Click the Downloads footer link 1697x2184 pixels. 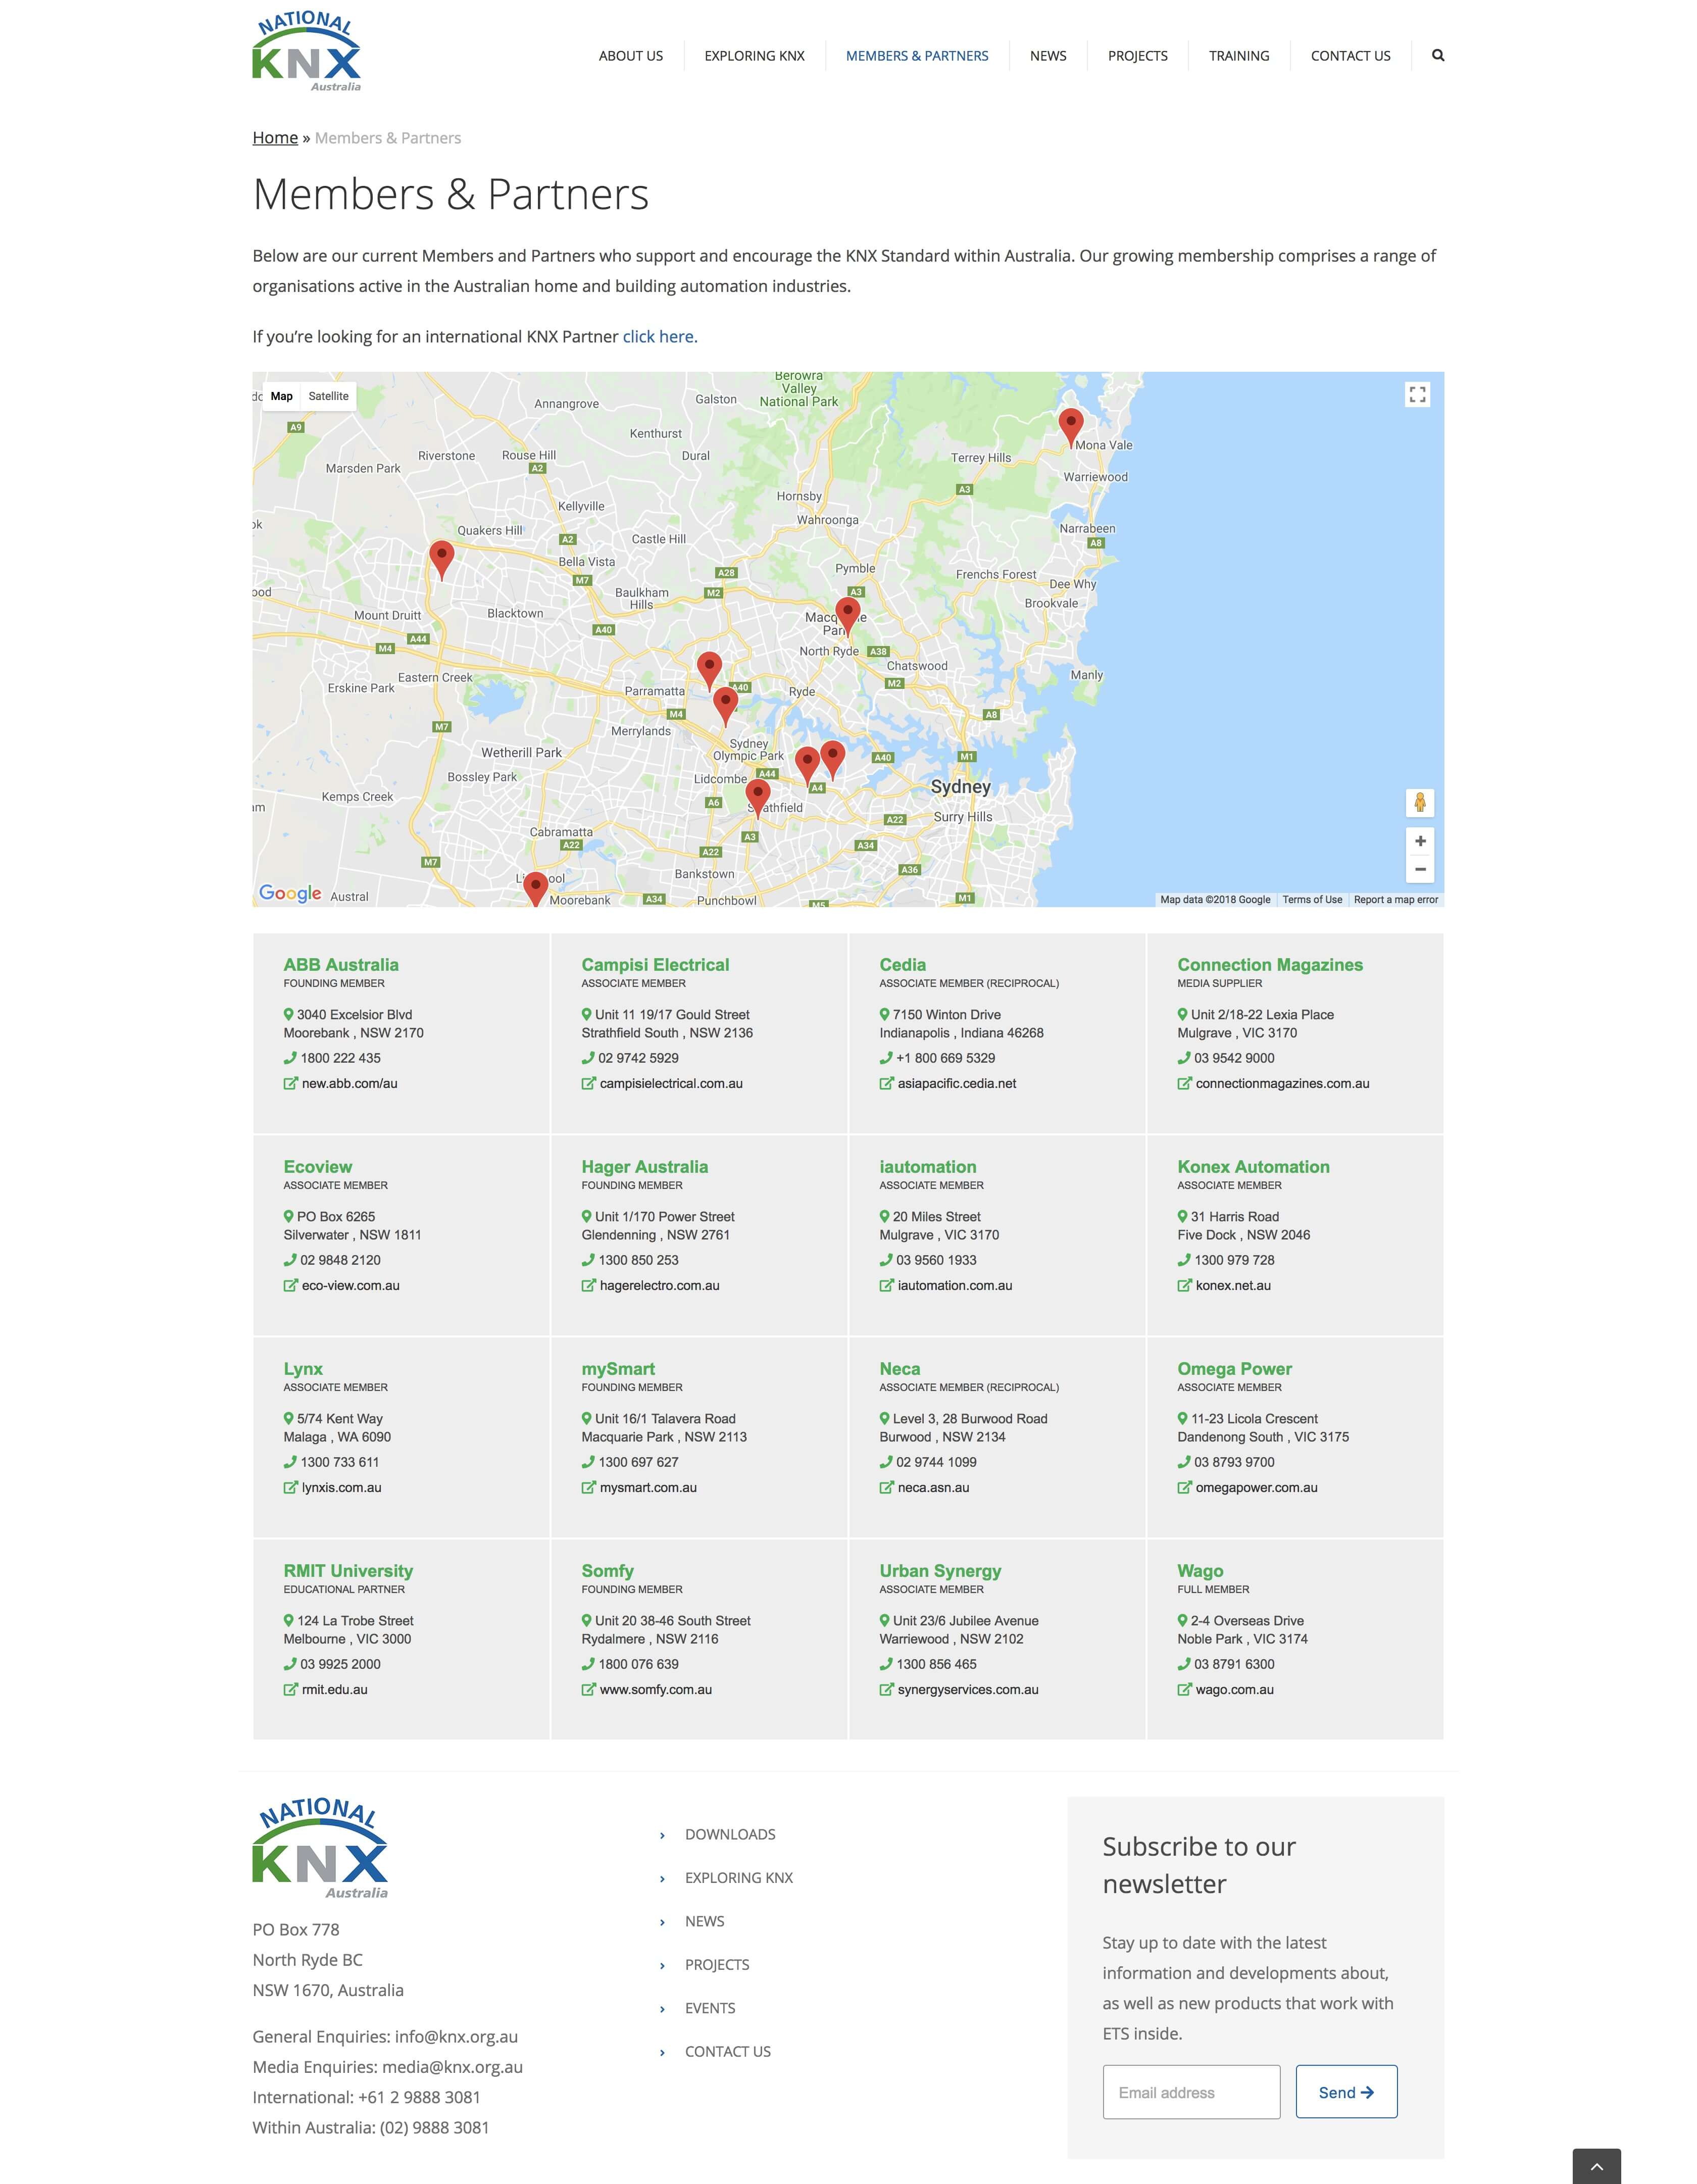click(730, 1834)
